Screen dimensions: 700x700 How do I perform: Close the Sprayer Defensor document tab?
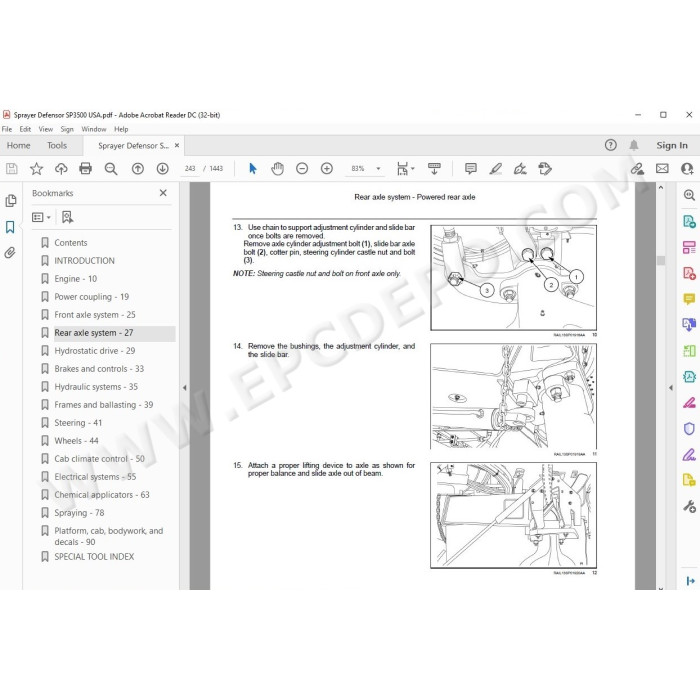tap(177, 146)
